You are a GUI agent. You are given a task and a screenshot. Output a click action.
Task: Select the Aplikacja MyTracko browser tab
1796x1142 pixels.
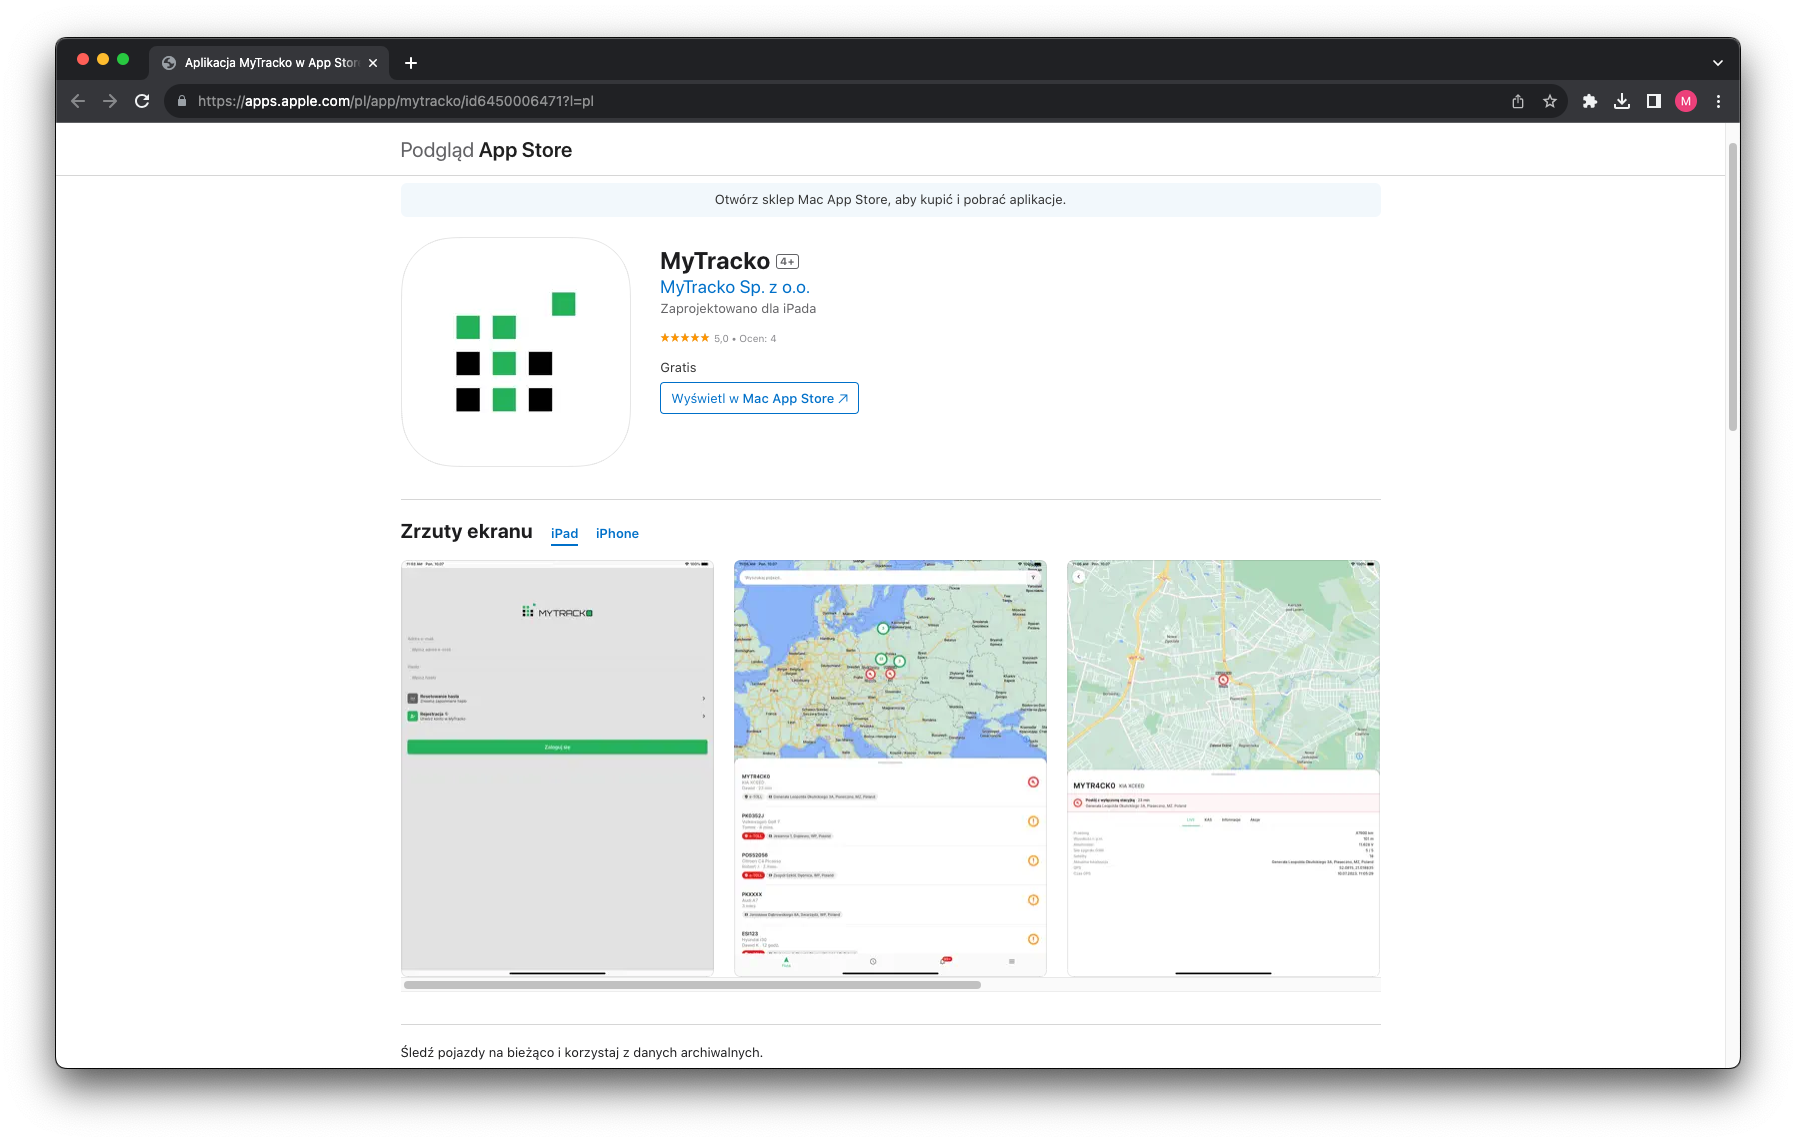pyautogui.click(x=269, y=63)
